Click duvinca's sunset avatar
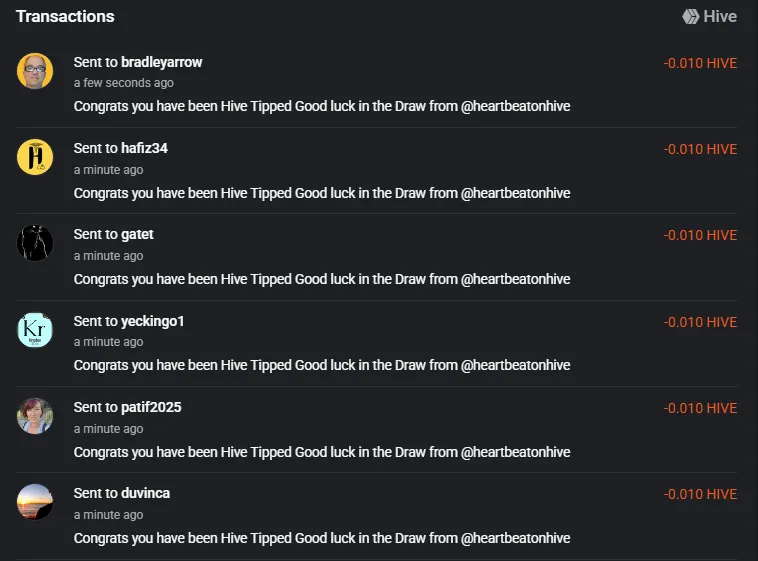 (x=35, y=502)
